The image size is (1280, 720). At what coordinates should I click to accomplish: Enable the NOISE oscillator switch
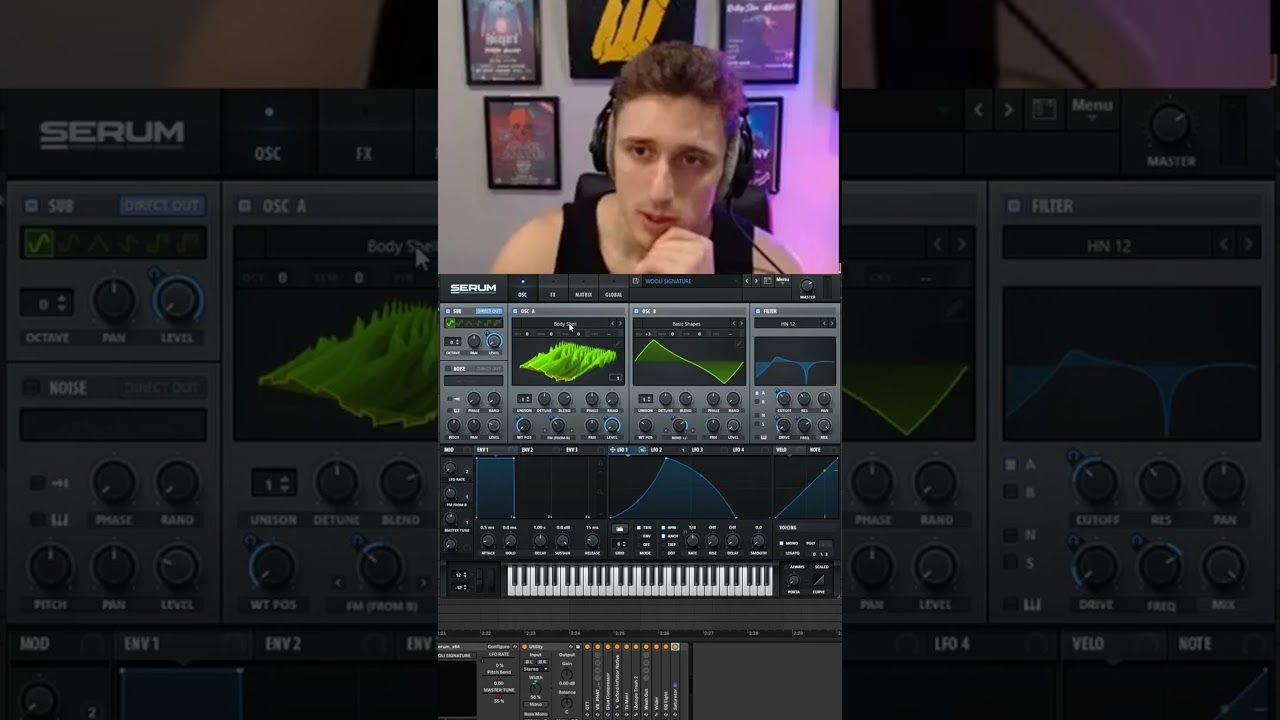pyautogui.click(x=447, y=369)
